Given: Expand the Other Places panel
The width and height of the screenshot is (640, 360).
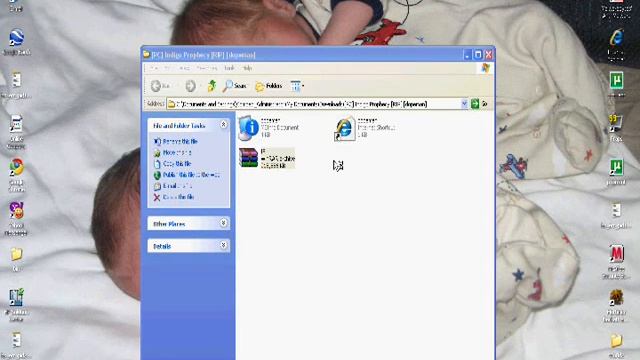Looking at the screenshot, I should [x=223, y=223].
